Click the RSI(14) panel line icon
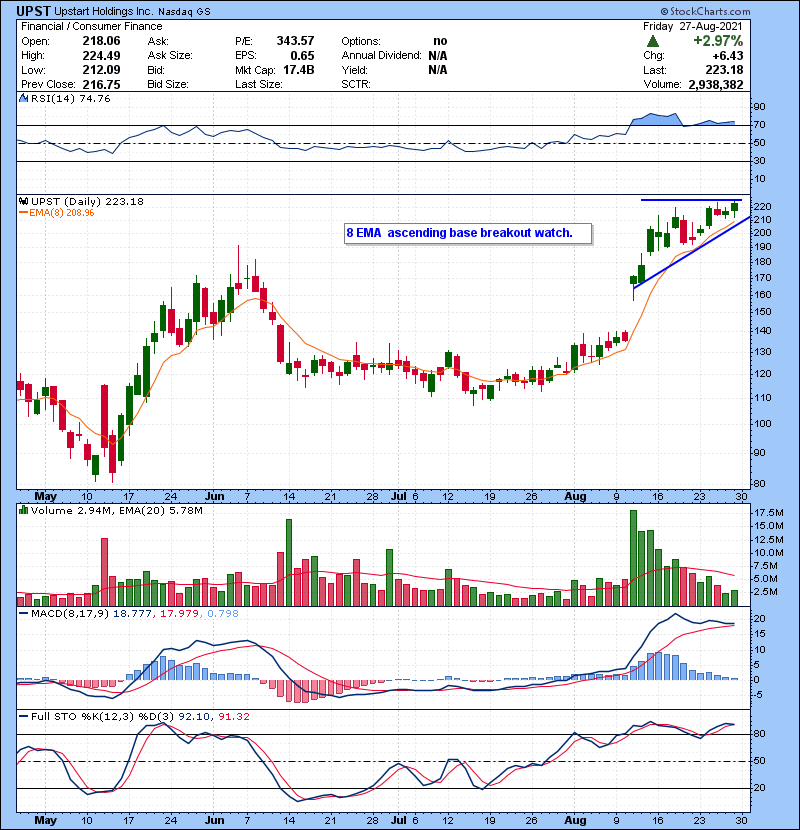Image resolution: width=800 pixels, height=830 pixels. (23, 98)
